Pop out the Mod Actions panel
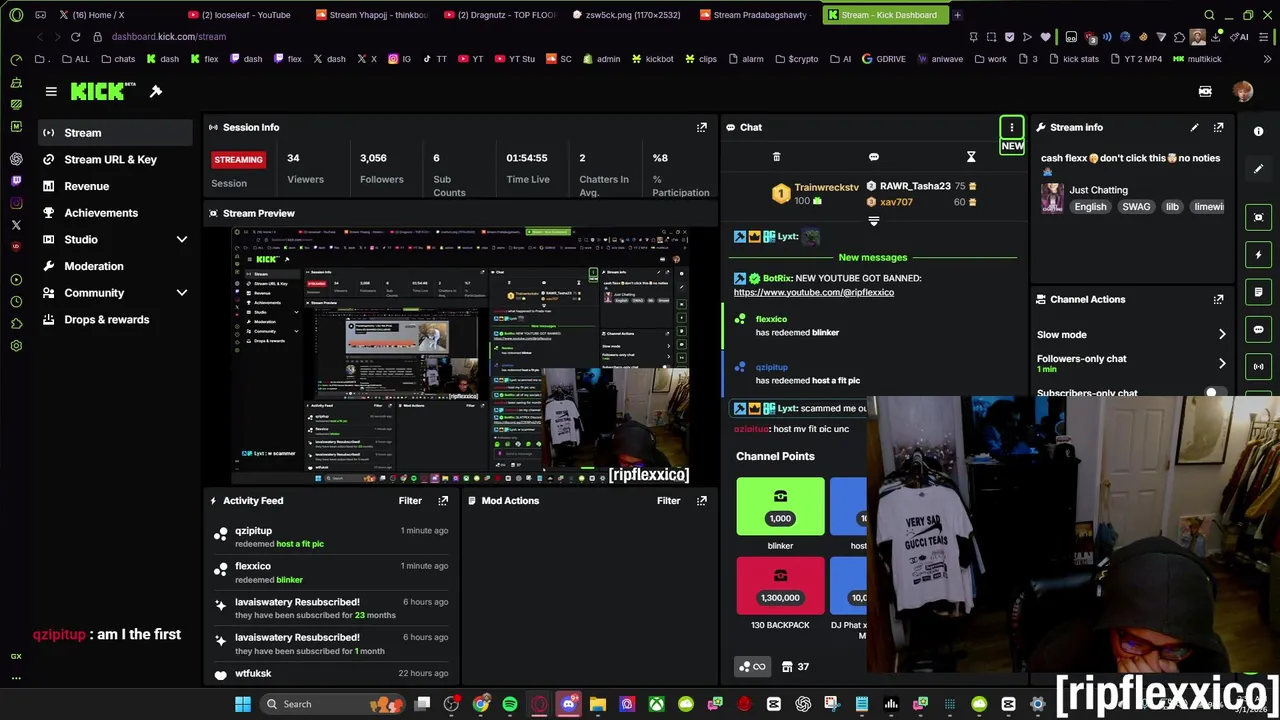 tap(702, 500)
